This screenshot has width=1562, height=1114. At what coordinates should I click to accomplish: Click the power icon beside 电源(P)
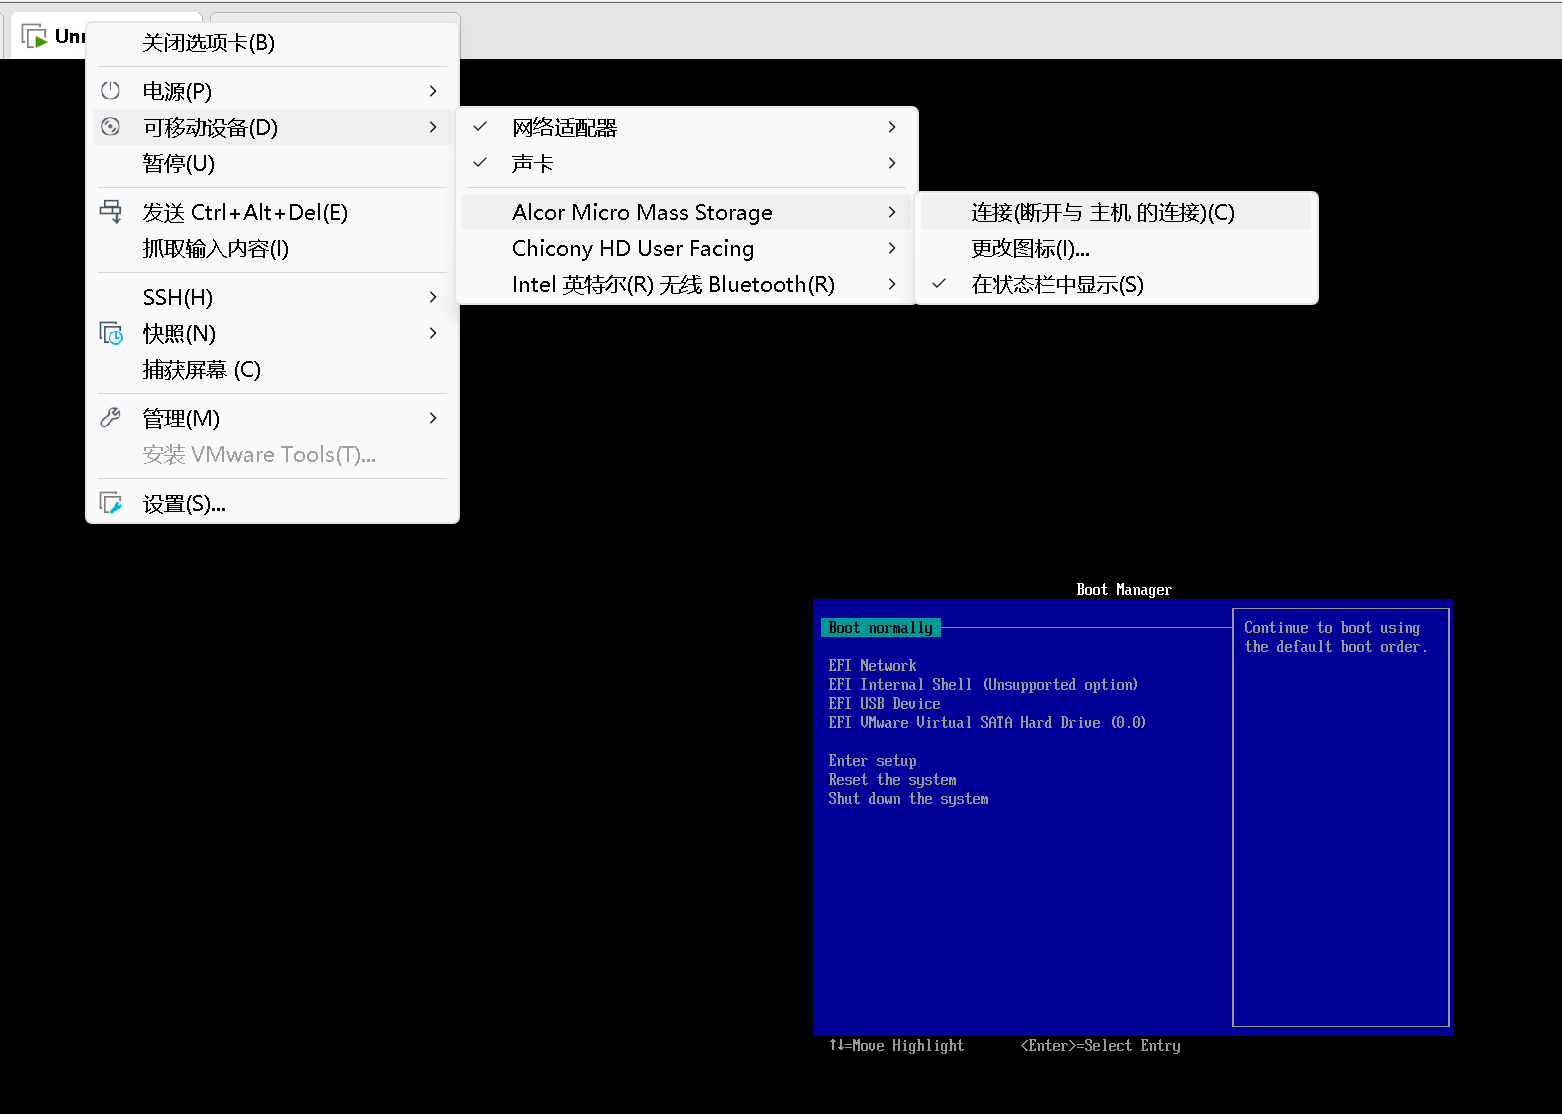[111, 91]
